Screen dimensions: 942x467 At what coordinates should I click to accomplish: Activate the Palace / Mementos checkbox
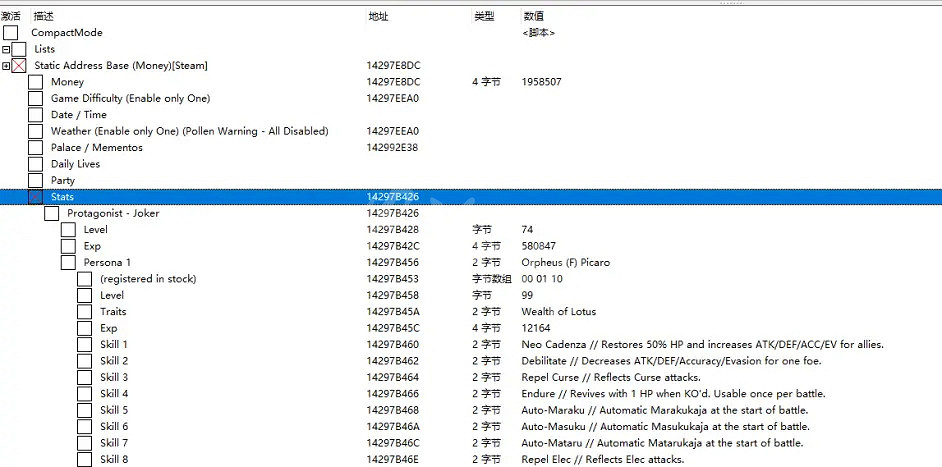(35, 148)
